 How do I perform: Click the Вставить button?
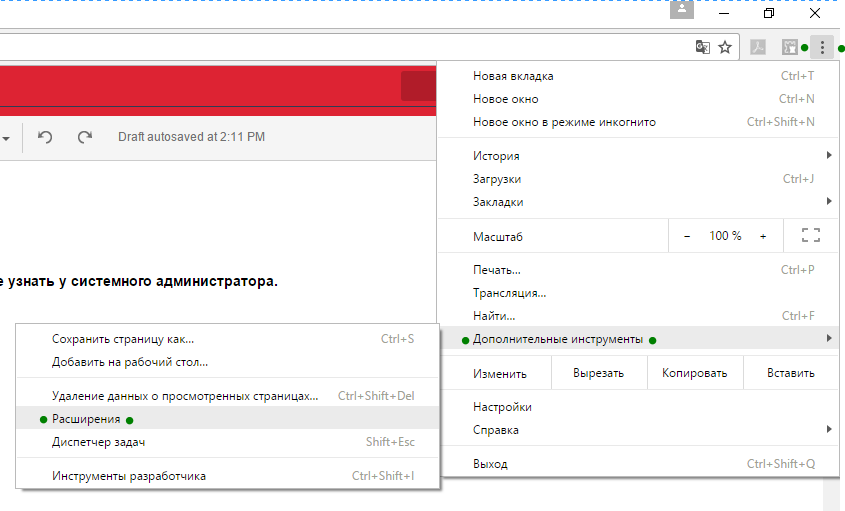pos(791,373)
